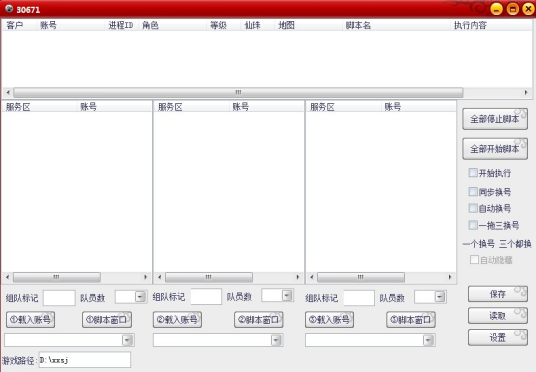
Task: Open first 队员数 dropdown
Action: click(x=140, y=296)
